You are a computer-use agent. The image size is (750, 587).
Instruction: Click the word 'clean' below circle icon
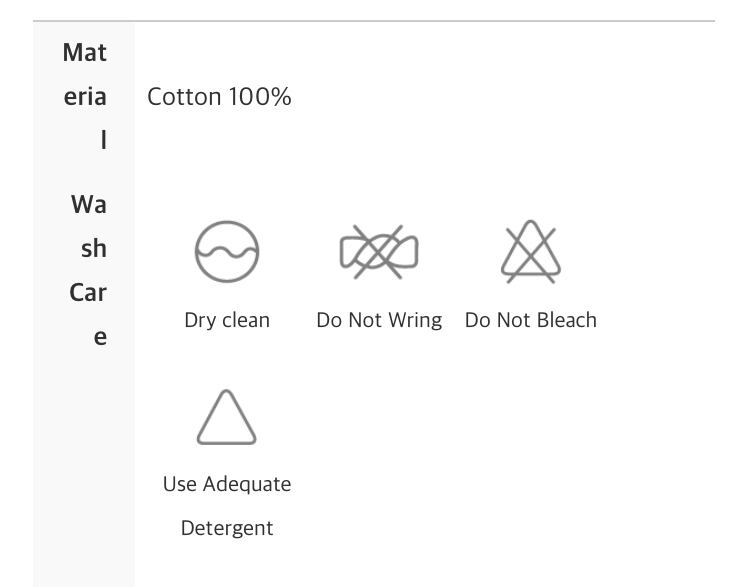[245, 320]
